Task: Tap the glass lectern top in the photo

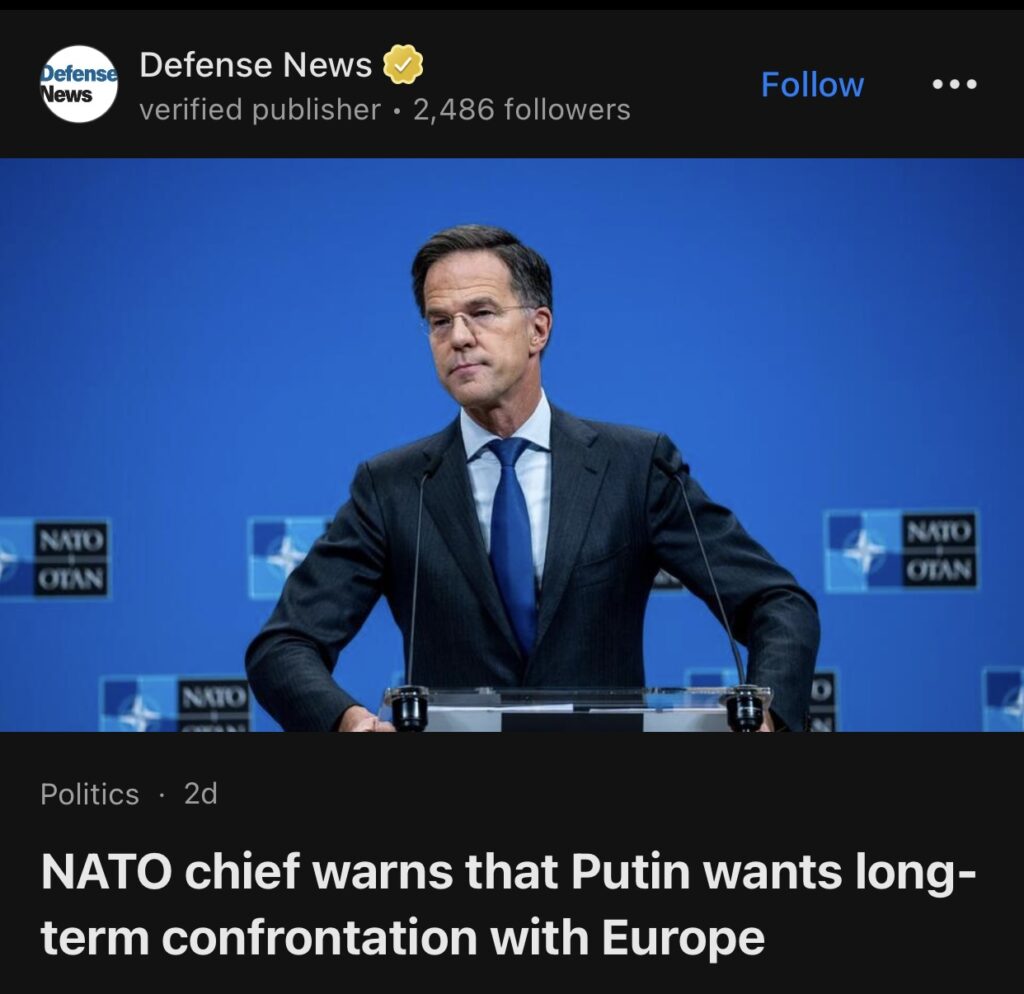Action: [x=577, y=709]
